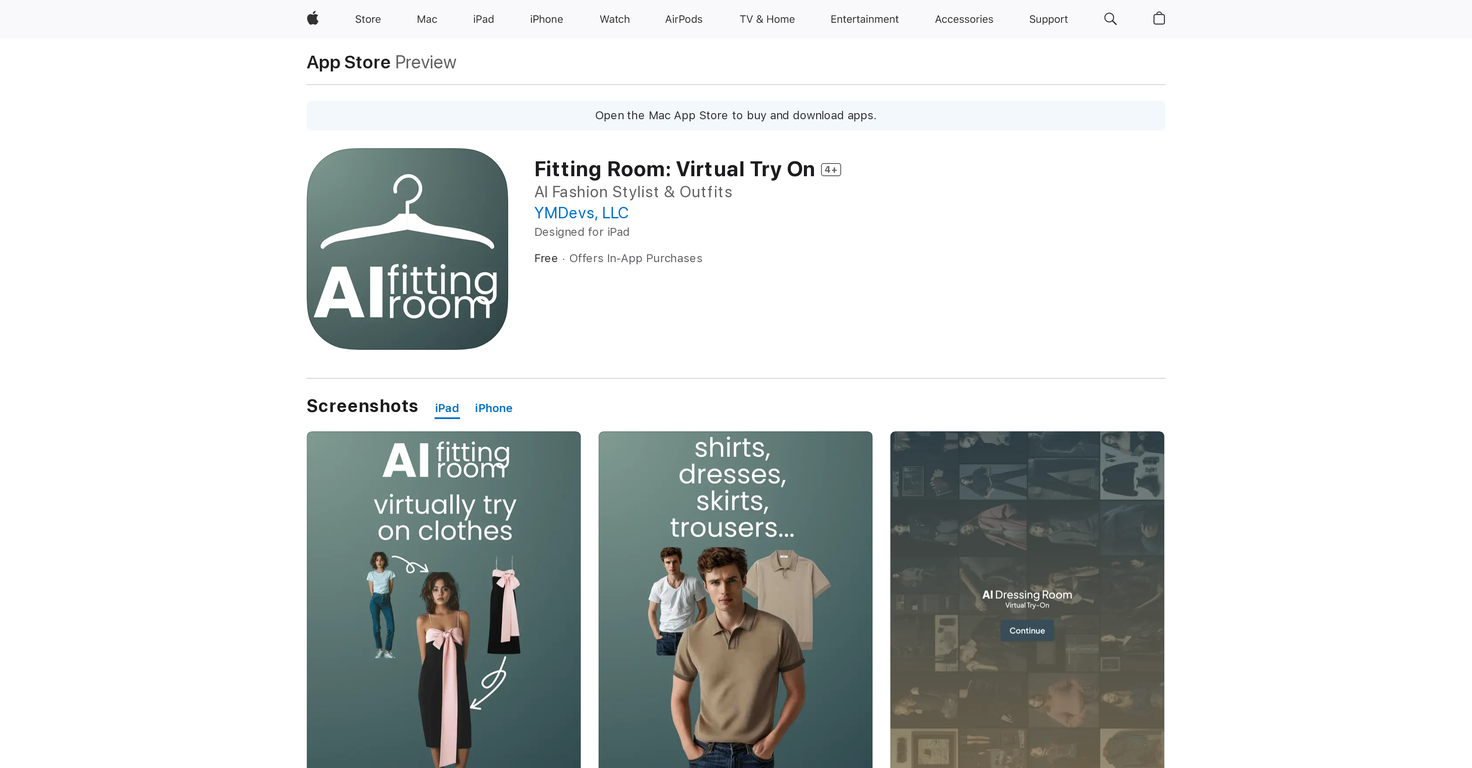Open the Mac App Store banner link
This screenshot has height=768, width=1472.
(735, 115)
